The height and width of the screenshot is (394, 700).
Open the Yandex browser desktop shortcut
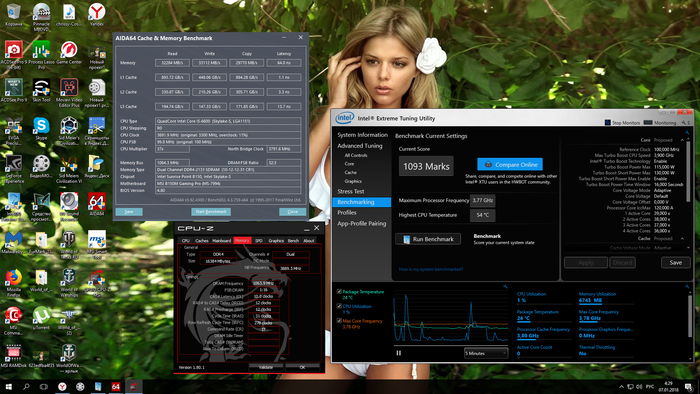pyautogui.click(x=96, y=14)
